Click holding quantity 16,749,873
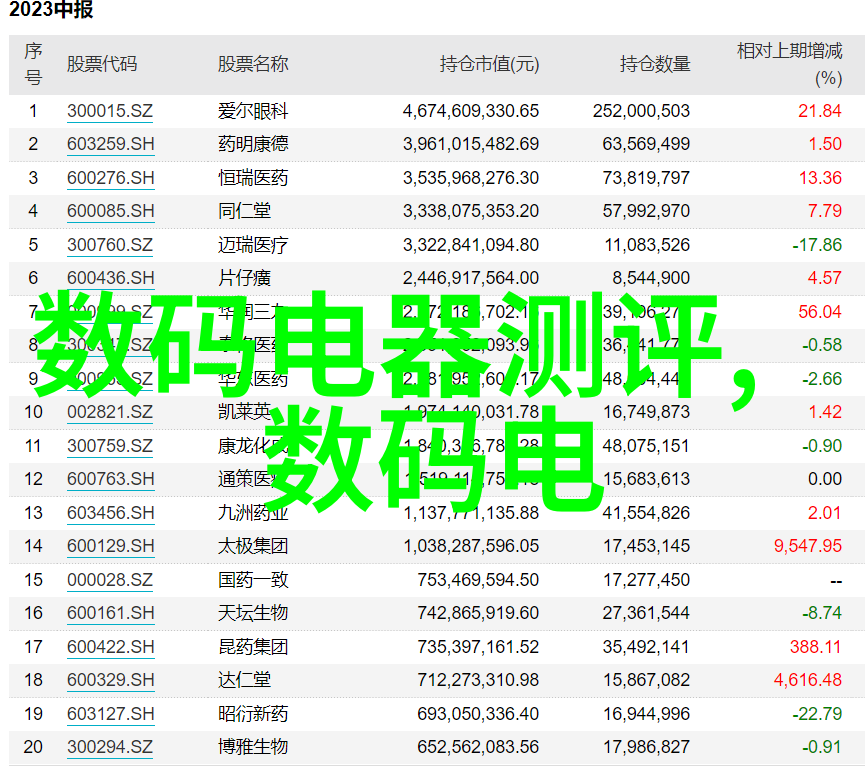 (x=646, y=412)
